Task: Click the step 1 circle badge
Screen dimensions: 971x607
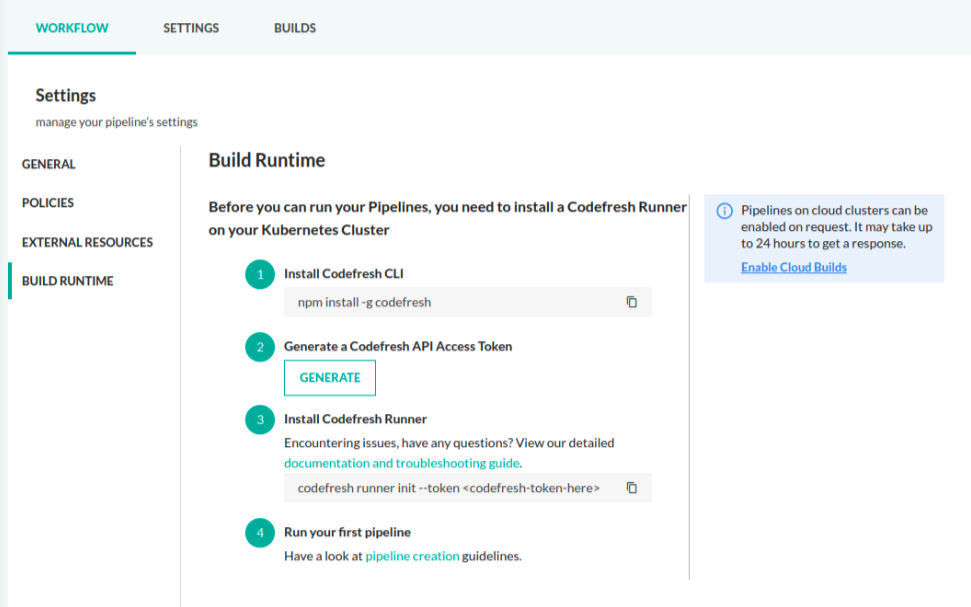Action: pyautogui.click(x=260, y=274)
